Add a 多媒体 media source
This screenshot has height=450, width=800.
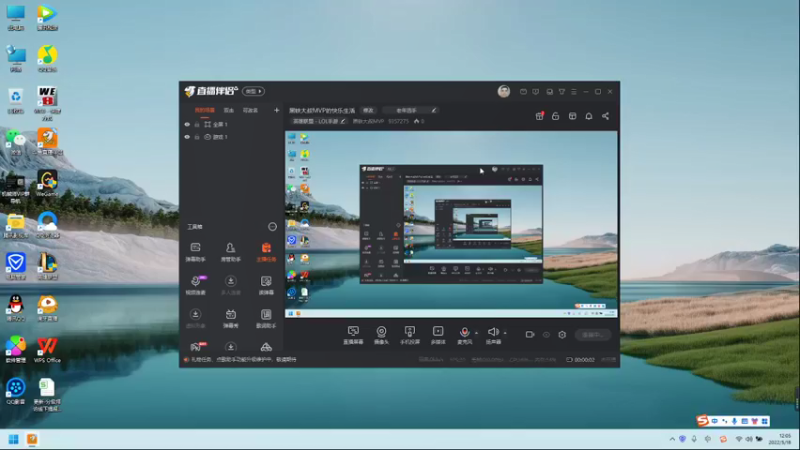pyautogui.click(x=438, y=335)
